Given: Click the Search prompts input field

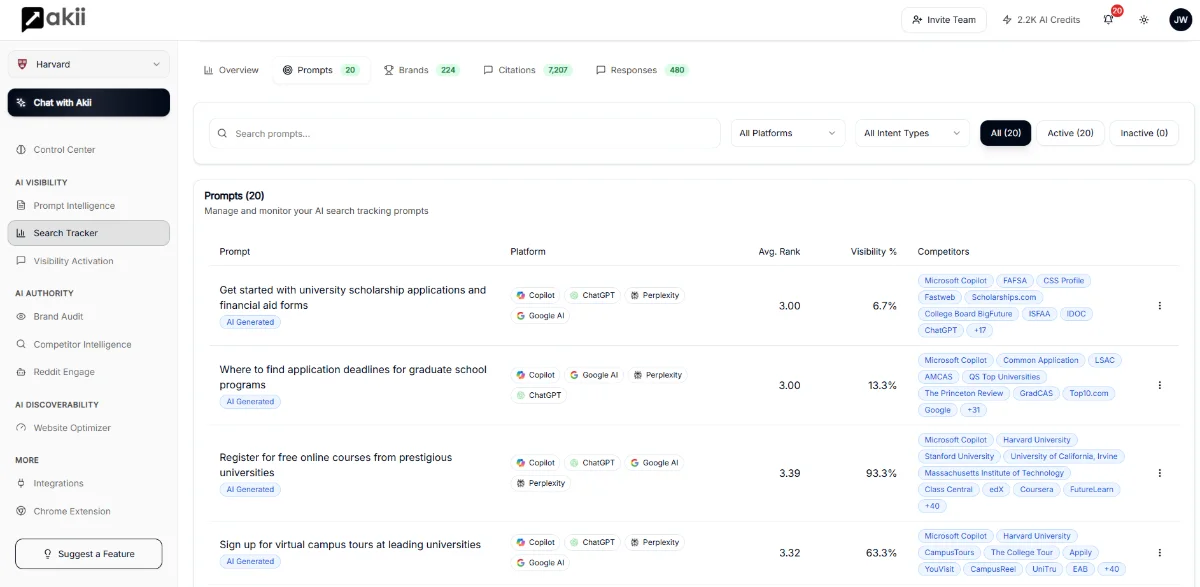Looking at the screenshot, I should pos(465,133).
